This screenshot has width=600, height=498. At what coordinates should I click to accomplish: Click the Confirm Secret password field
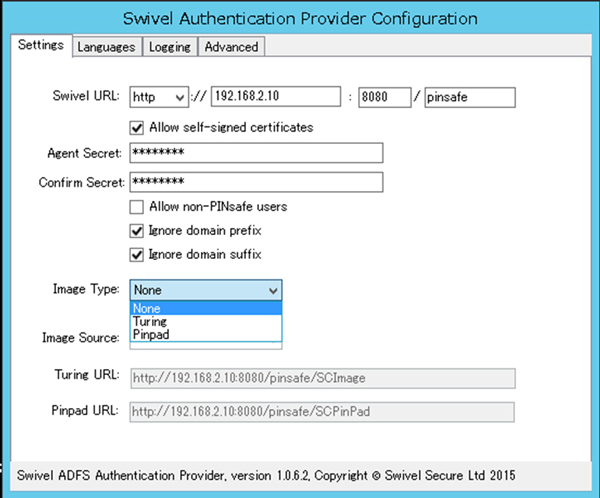pos(256,182)
